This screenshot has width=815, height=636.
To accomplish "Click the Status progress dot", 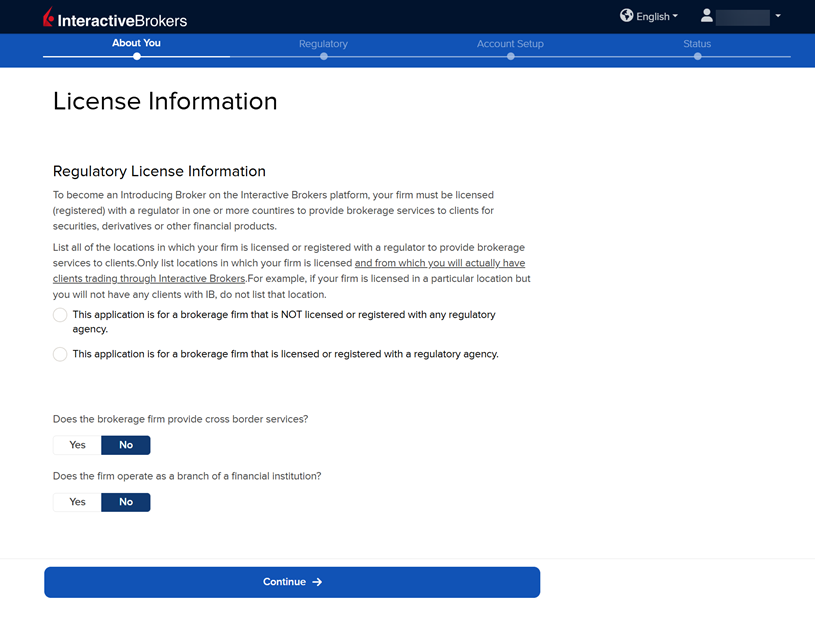I will click(x=698, y=57).
